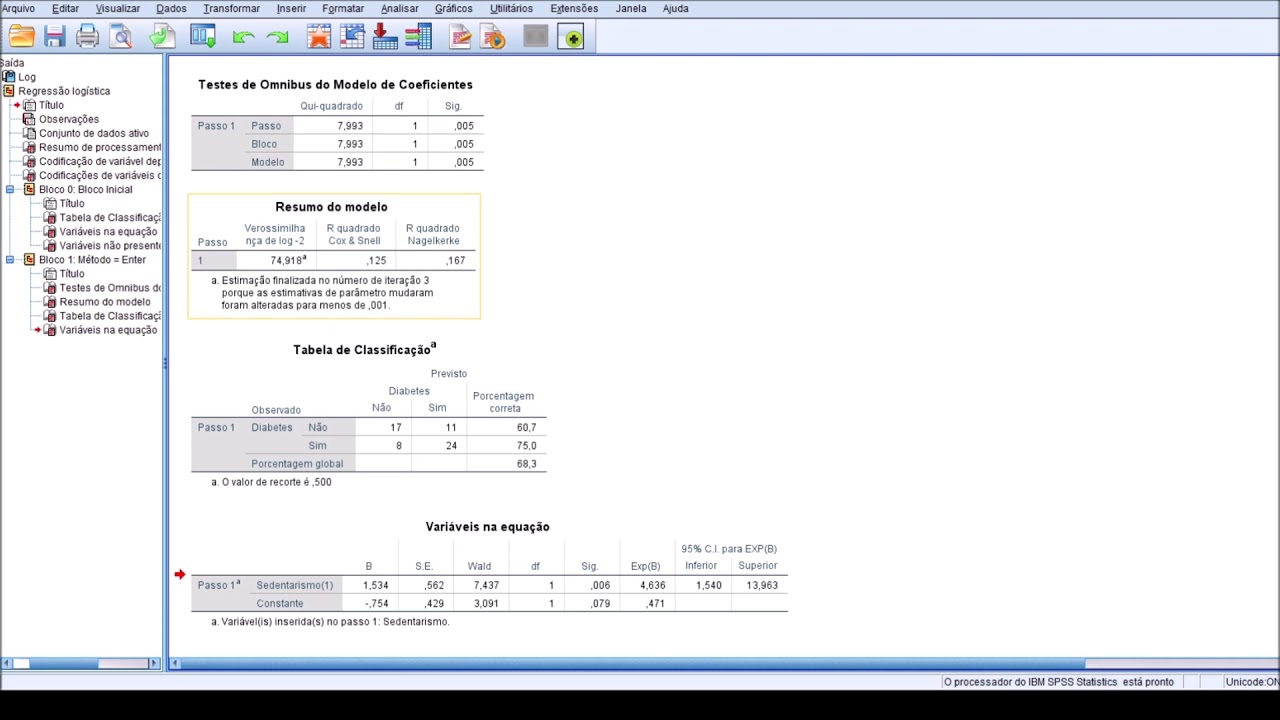The height and width of the screenshot is (720, 1280).
Task: Select the Log icon in the outline
Action: [x=9, y=77]
